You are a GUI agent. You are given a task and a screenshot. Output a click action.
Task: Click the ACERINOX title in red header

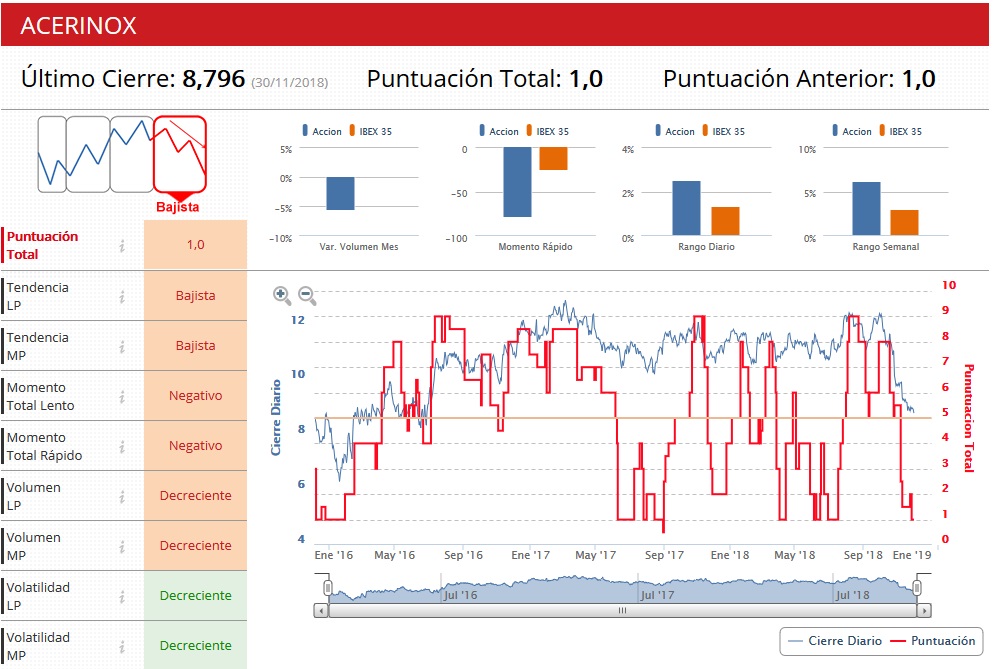pos(79,25)
